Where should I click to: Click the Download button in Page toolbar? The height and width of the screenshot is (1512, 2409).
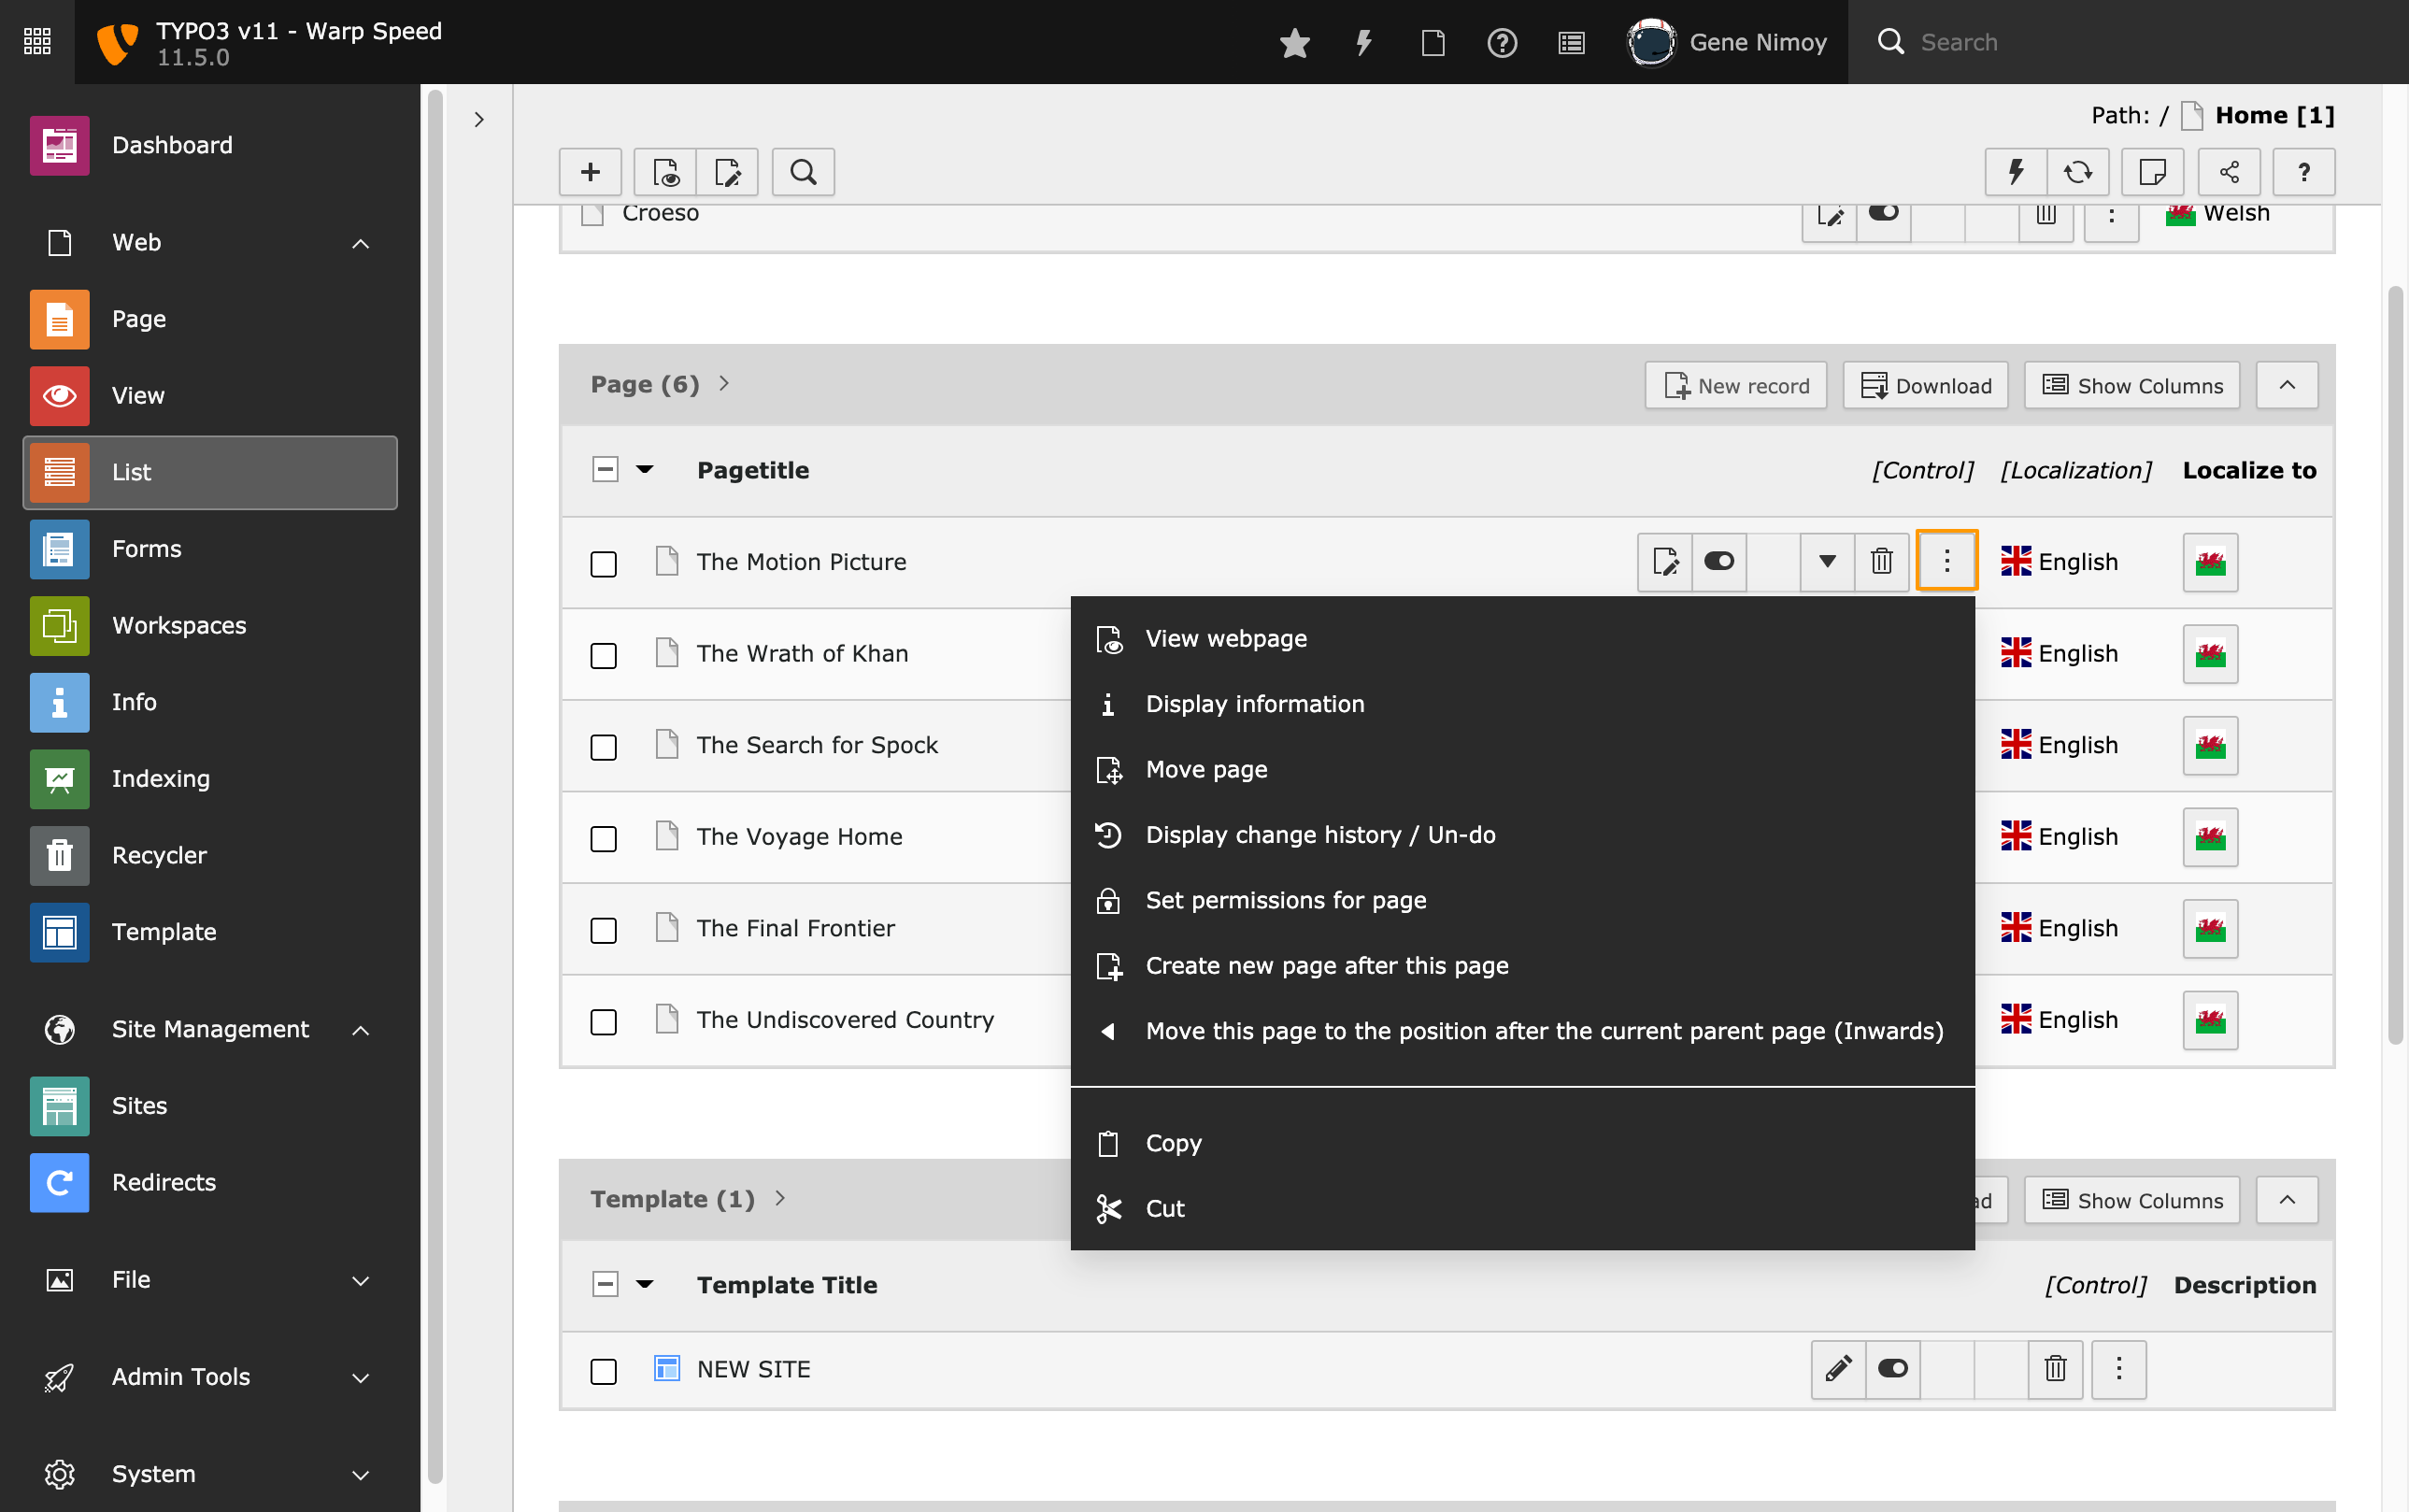pos(1927,383)
